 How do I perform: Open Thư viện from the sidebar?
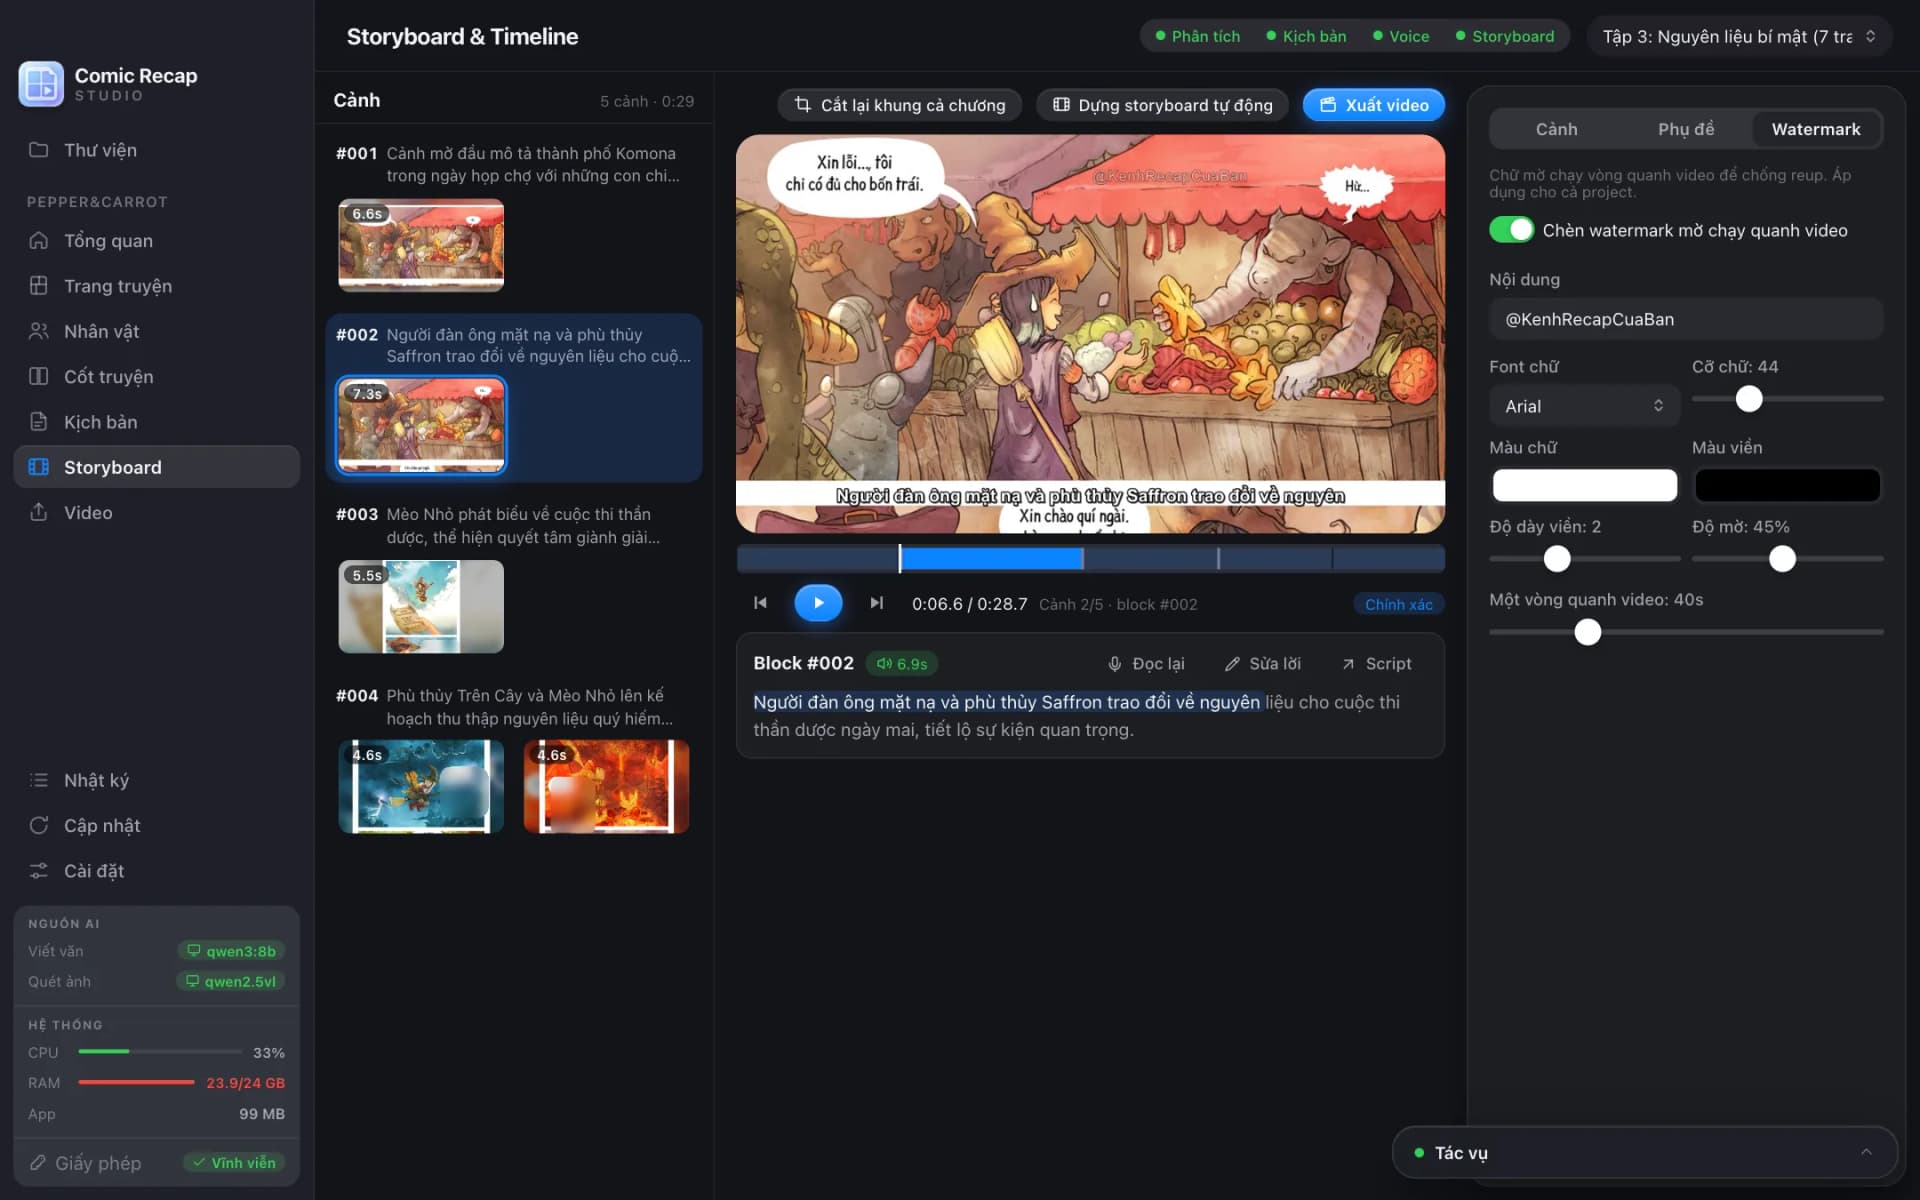coord(157,150)
